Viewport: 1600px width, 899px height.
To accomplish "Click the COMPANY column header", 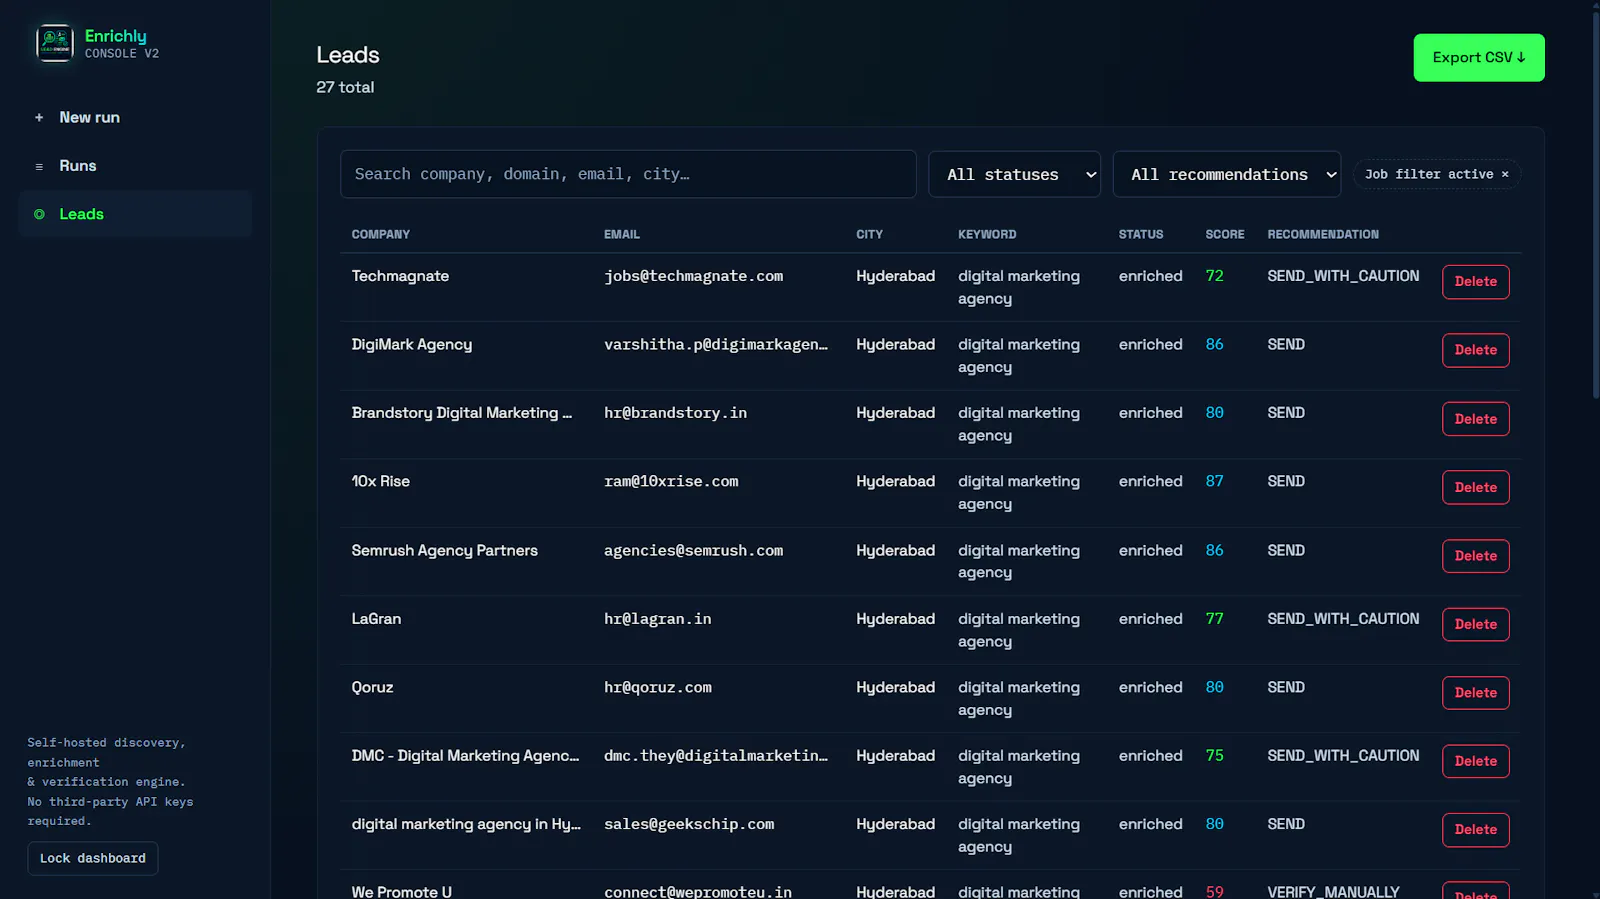I will click(x=381, y=234).
